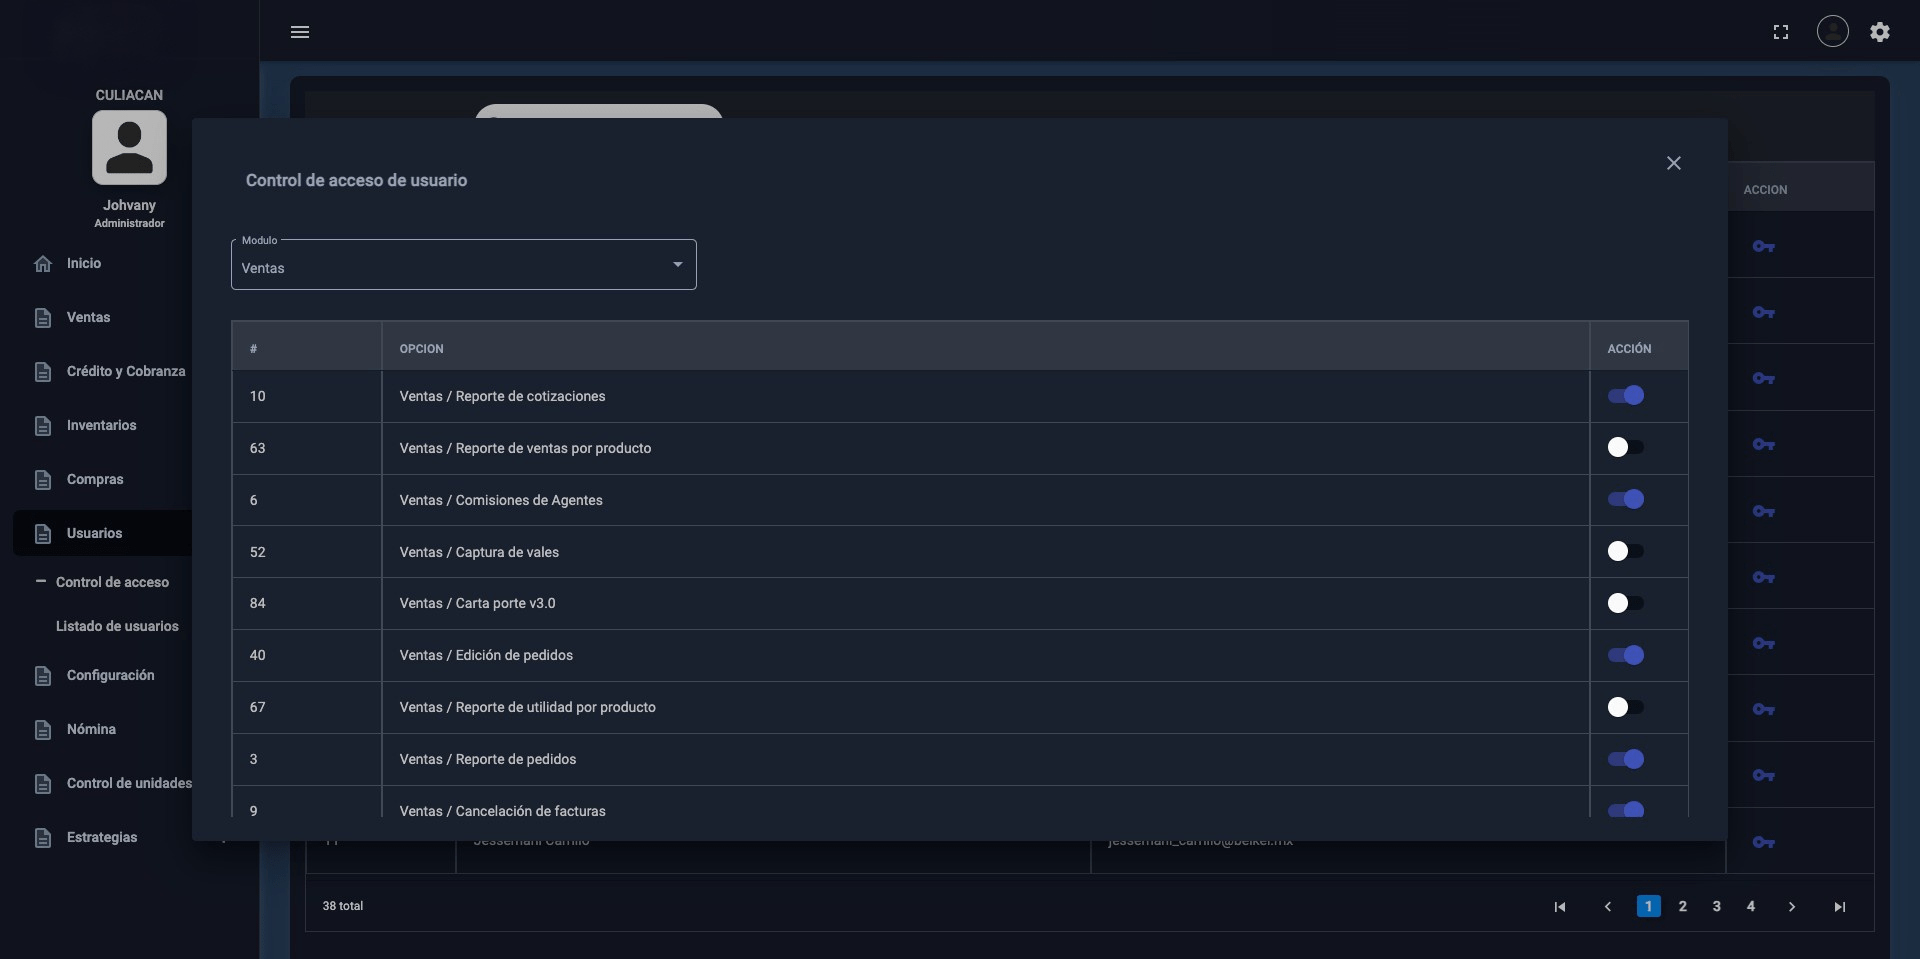
Task: Click the Compras sidebar icon
Action: 42,480
